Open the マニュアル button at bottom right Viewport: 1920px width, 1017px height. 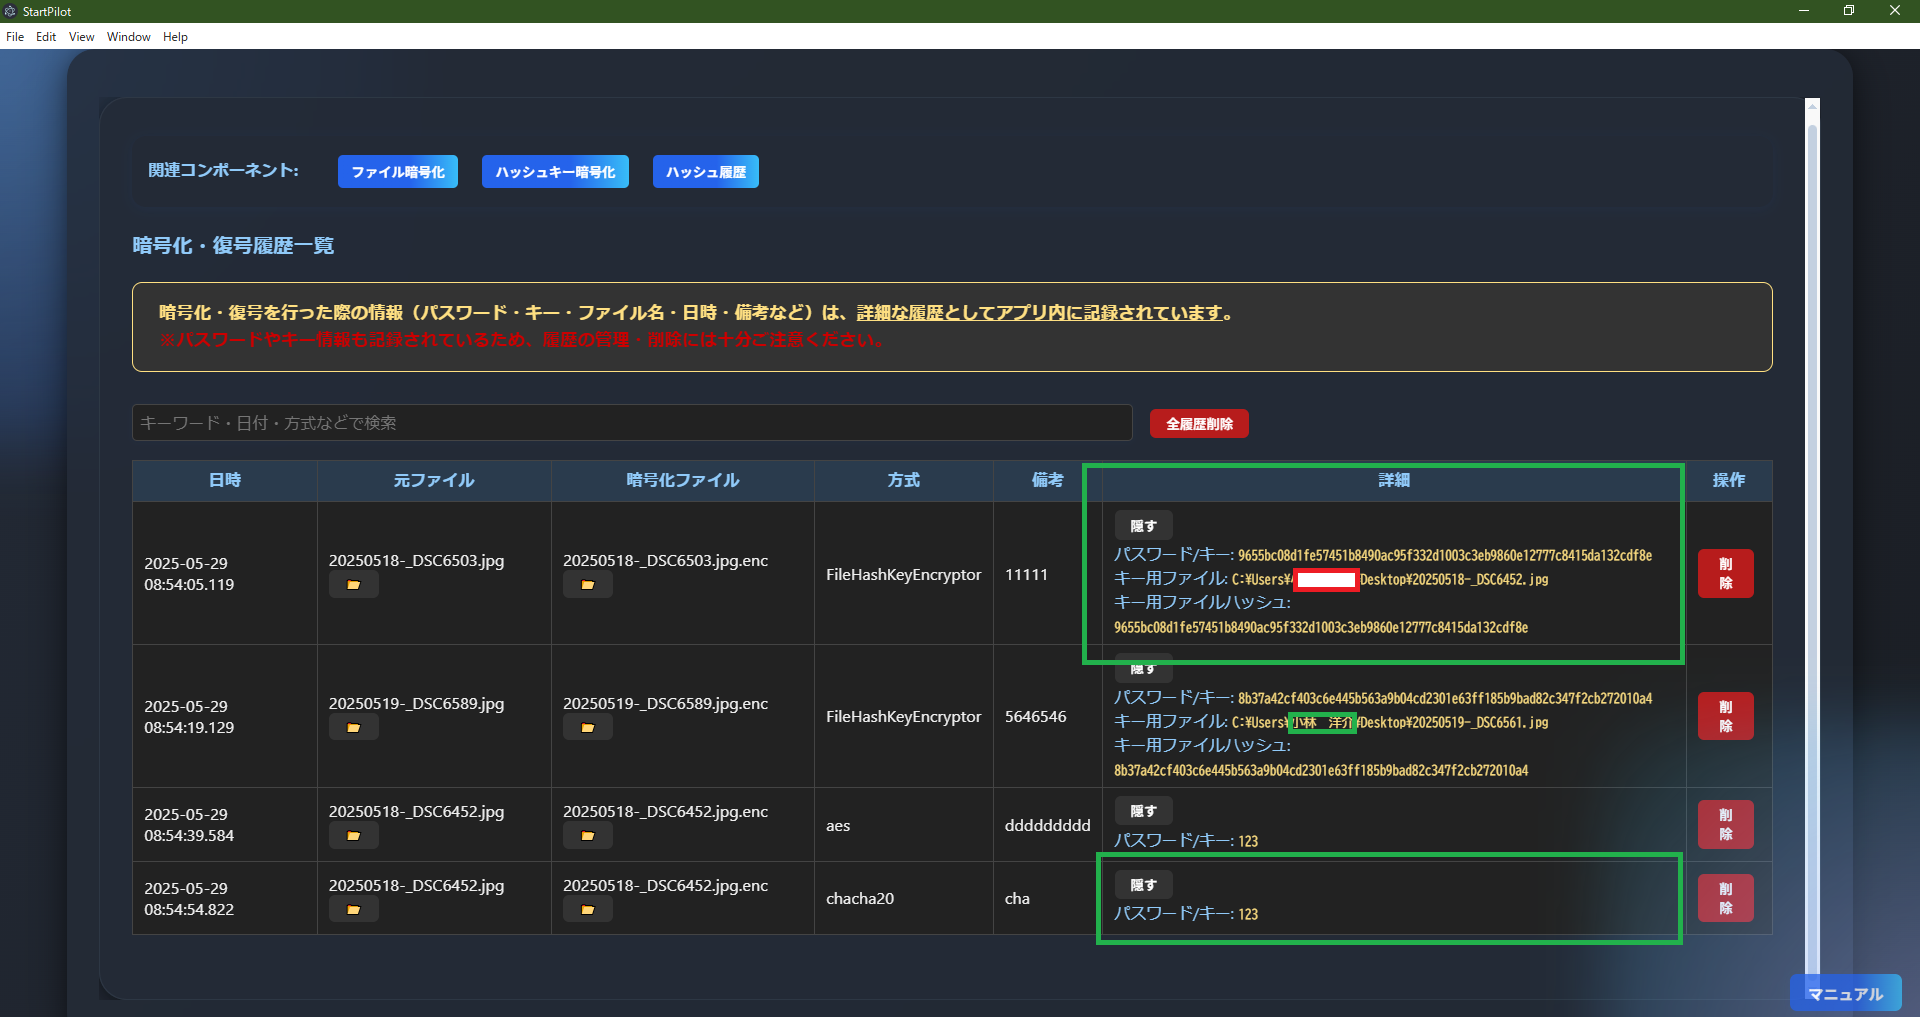click(x=1845, y=993)
